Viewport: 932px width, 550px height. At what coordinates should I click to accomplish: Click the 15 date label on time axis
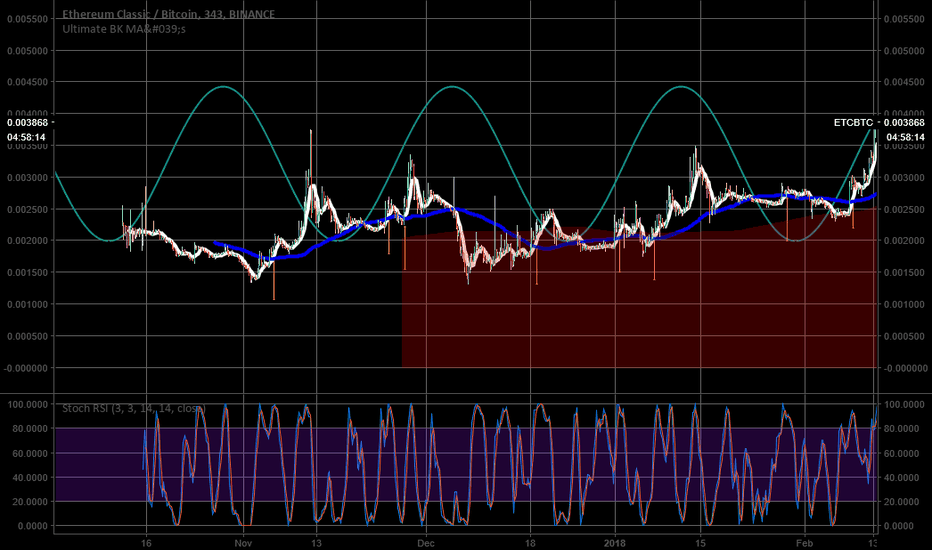(700, 543)
